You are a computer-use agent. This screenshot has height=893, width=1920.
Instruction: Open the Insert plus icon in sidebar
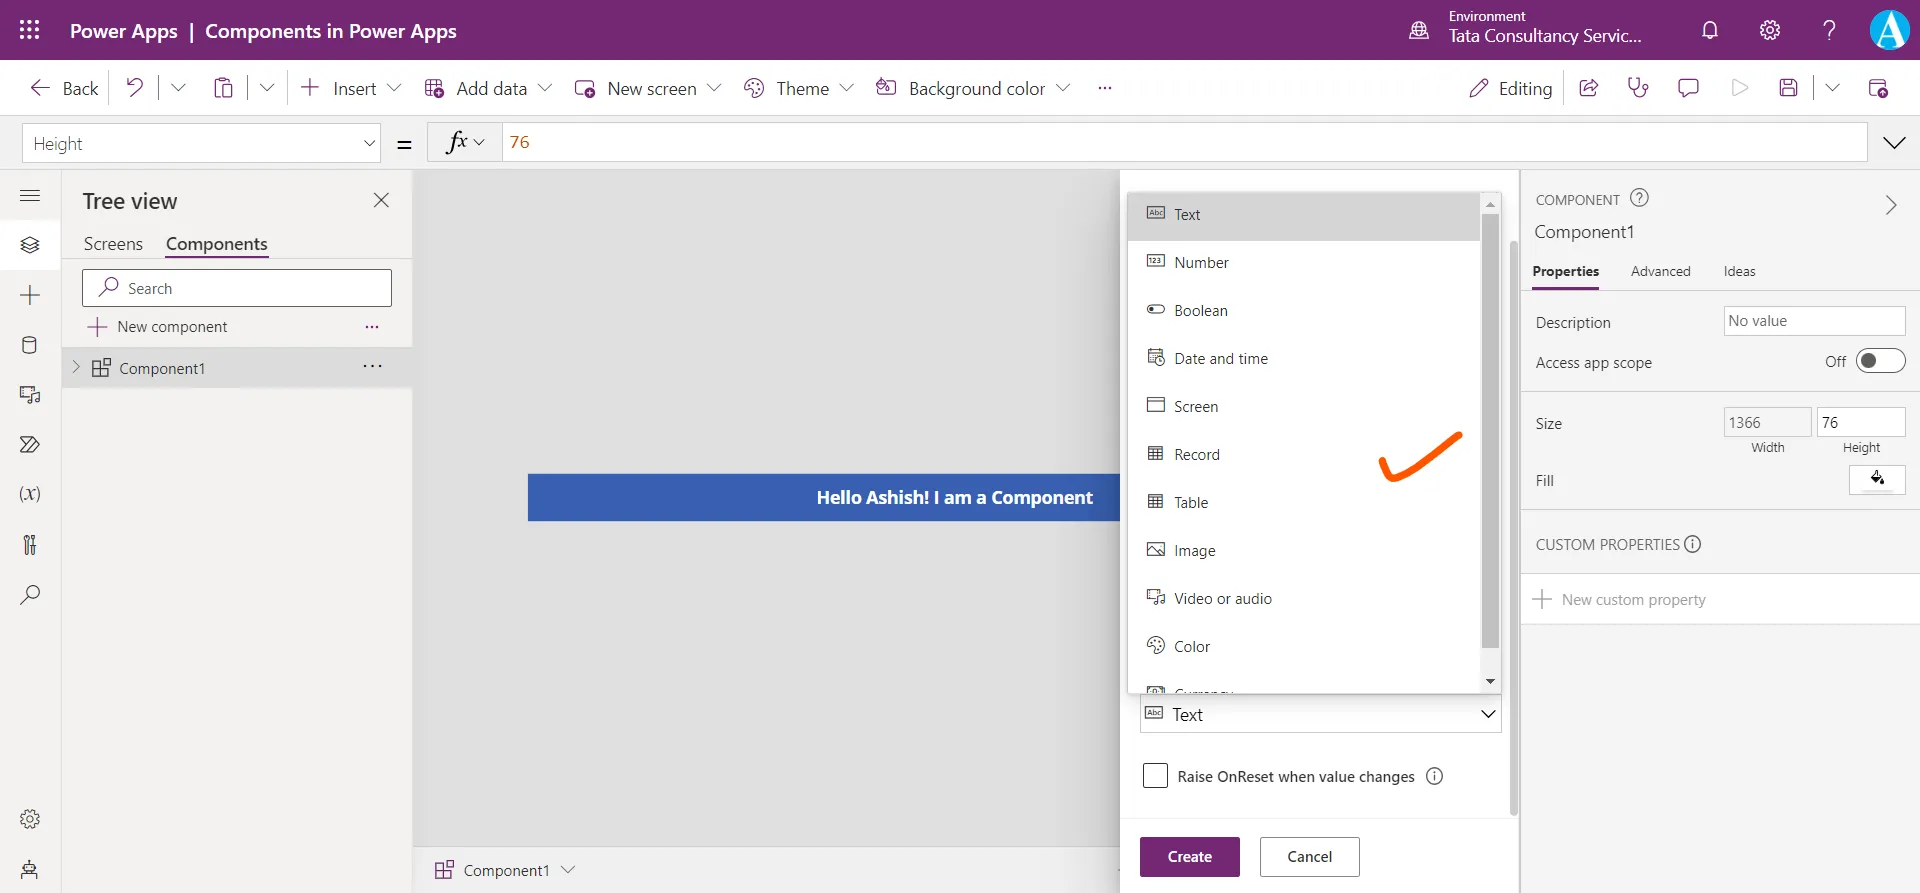click(x=30, y=295)
